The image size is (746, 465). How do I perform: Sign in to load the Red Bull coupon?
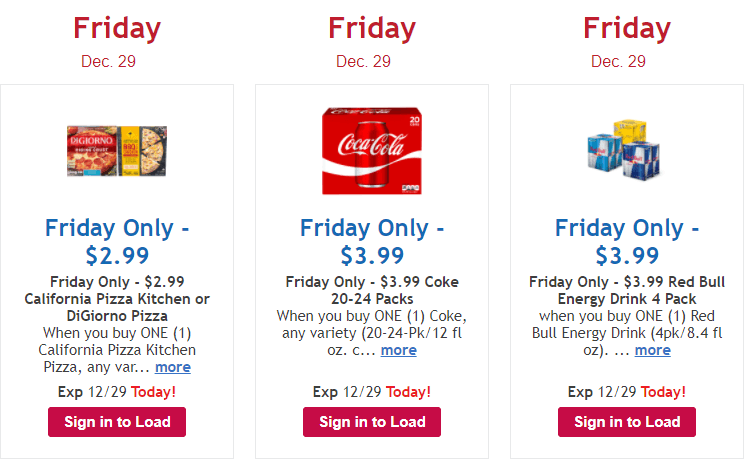pyautogui.click(x=627, y=422)
